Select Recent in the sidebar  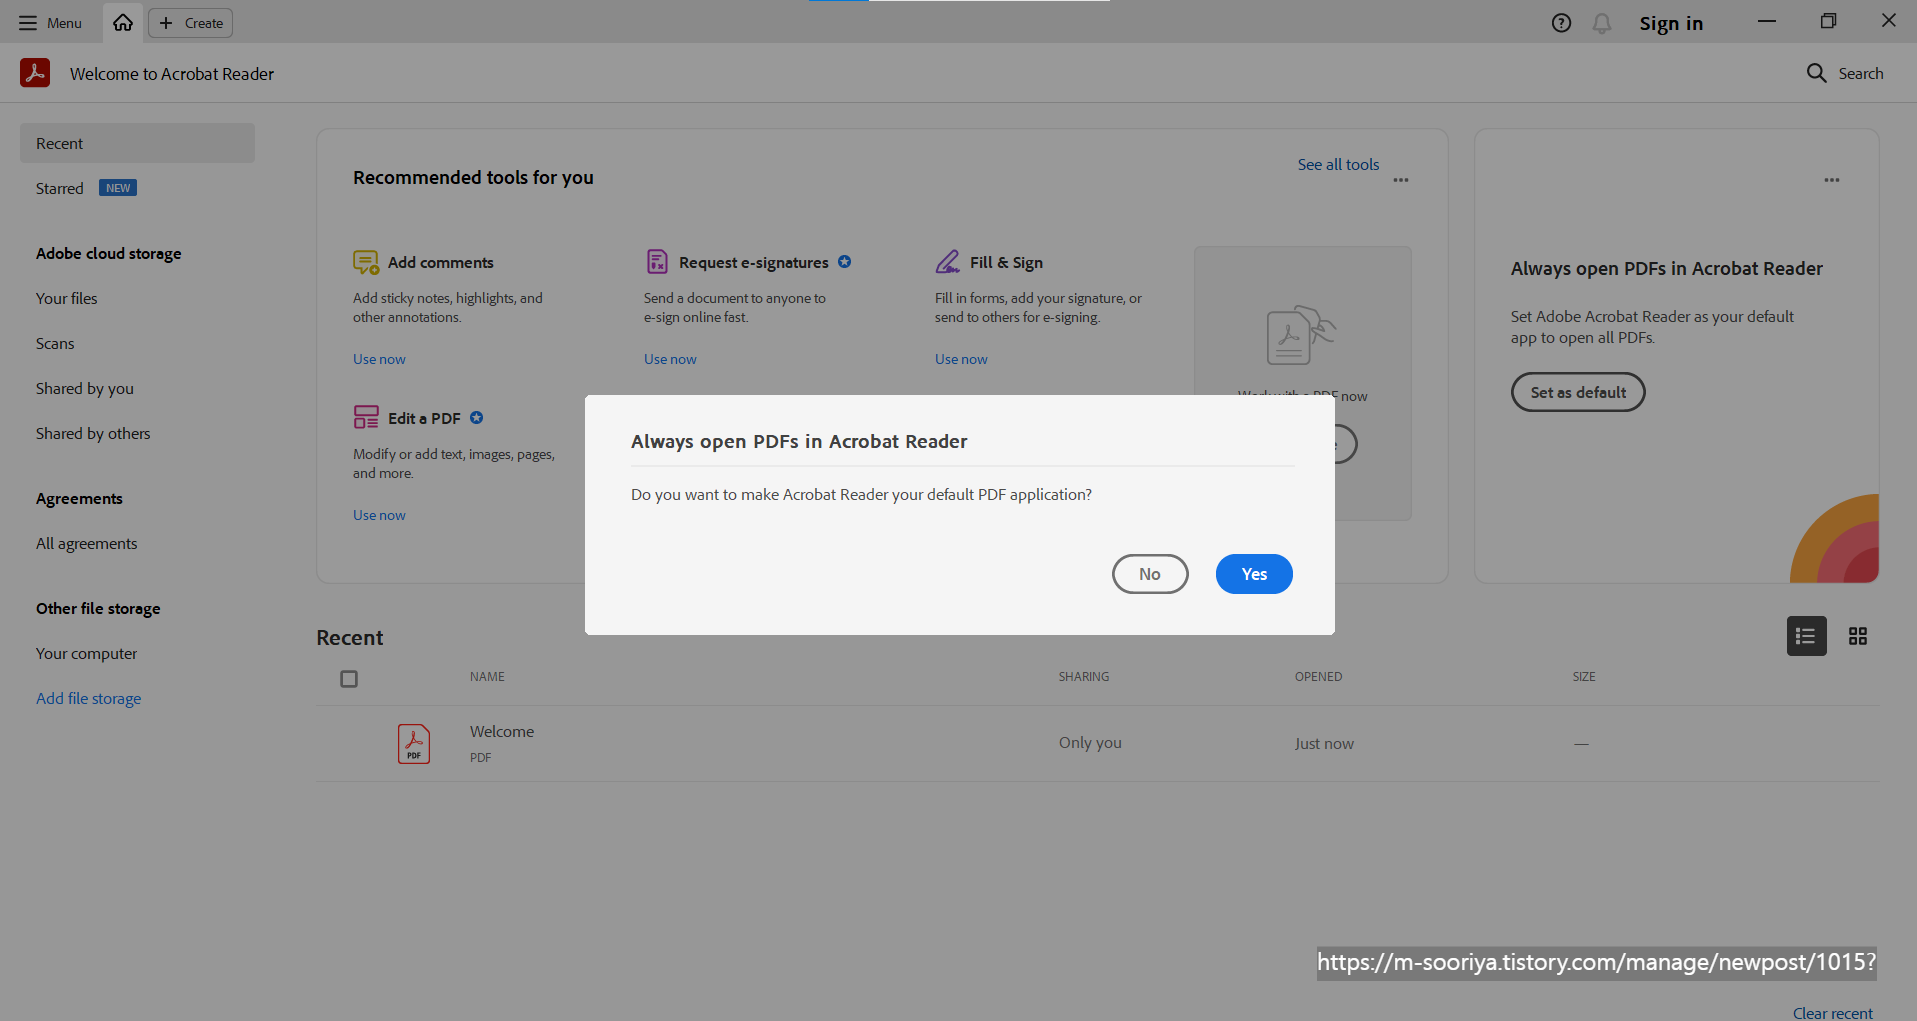pyautogui.click(x=137, y=143)
